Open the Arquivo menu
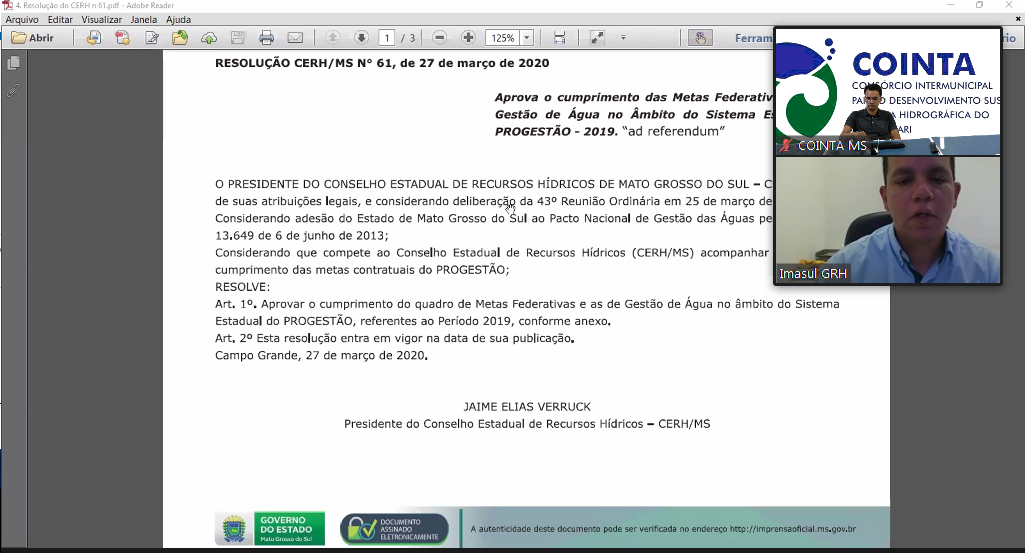 click(x=22, y=19)
